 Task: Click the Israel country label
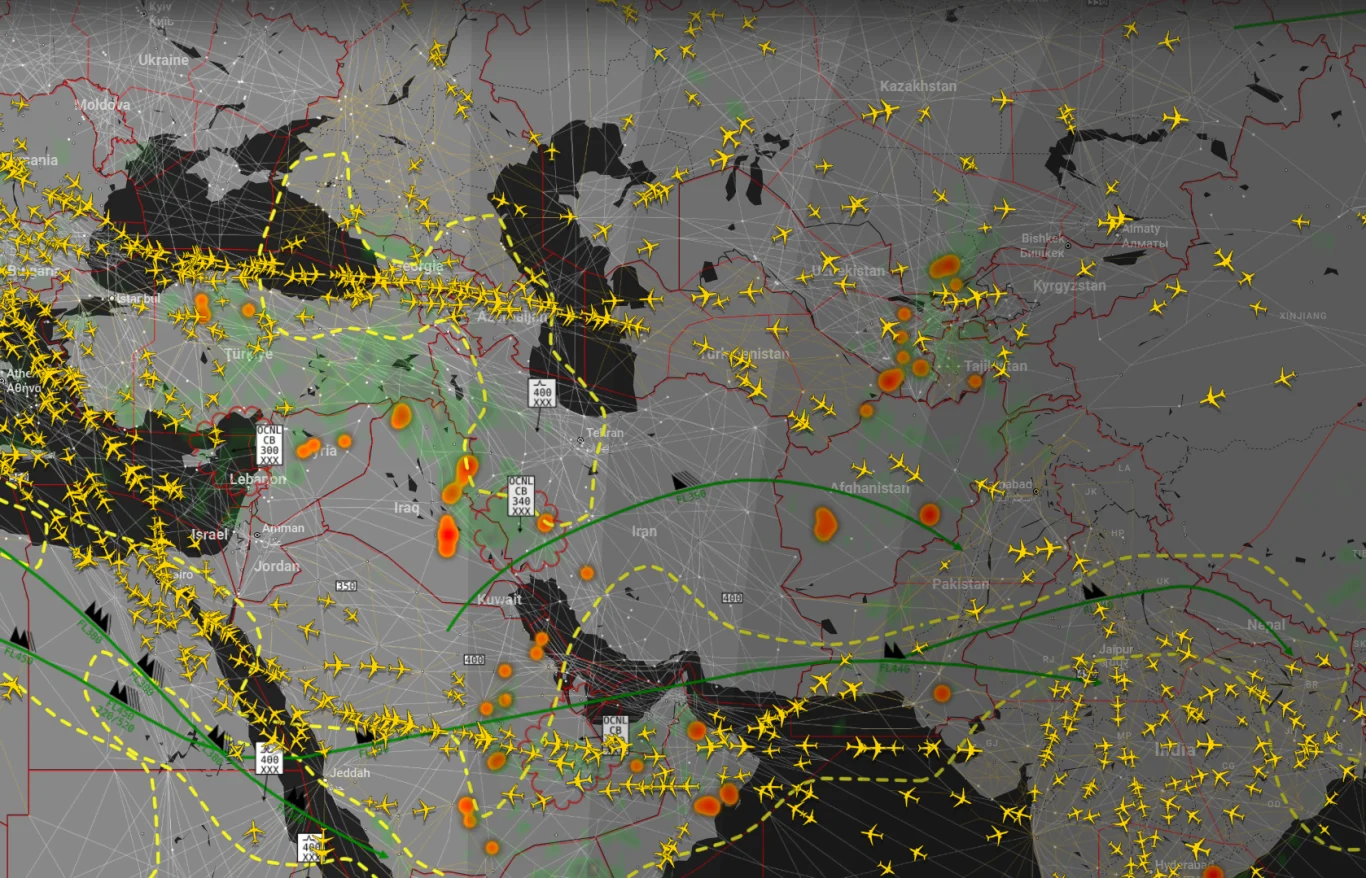(x=209, y=535)
